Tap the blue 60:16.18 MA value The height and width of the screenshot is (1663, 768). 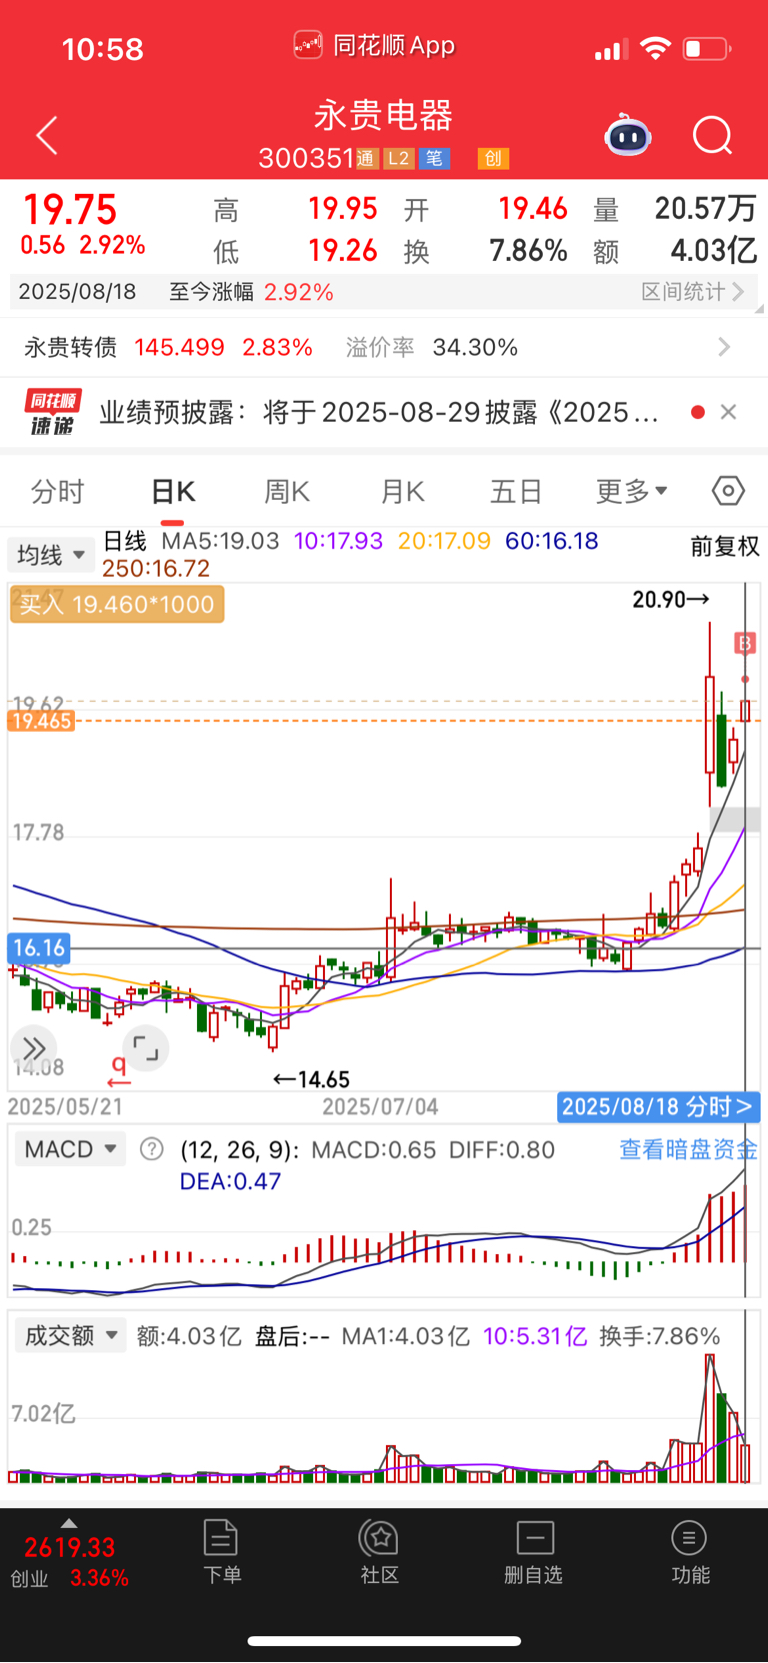click(552, 541)
